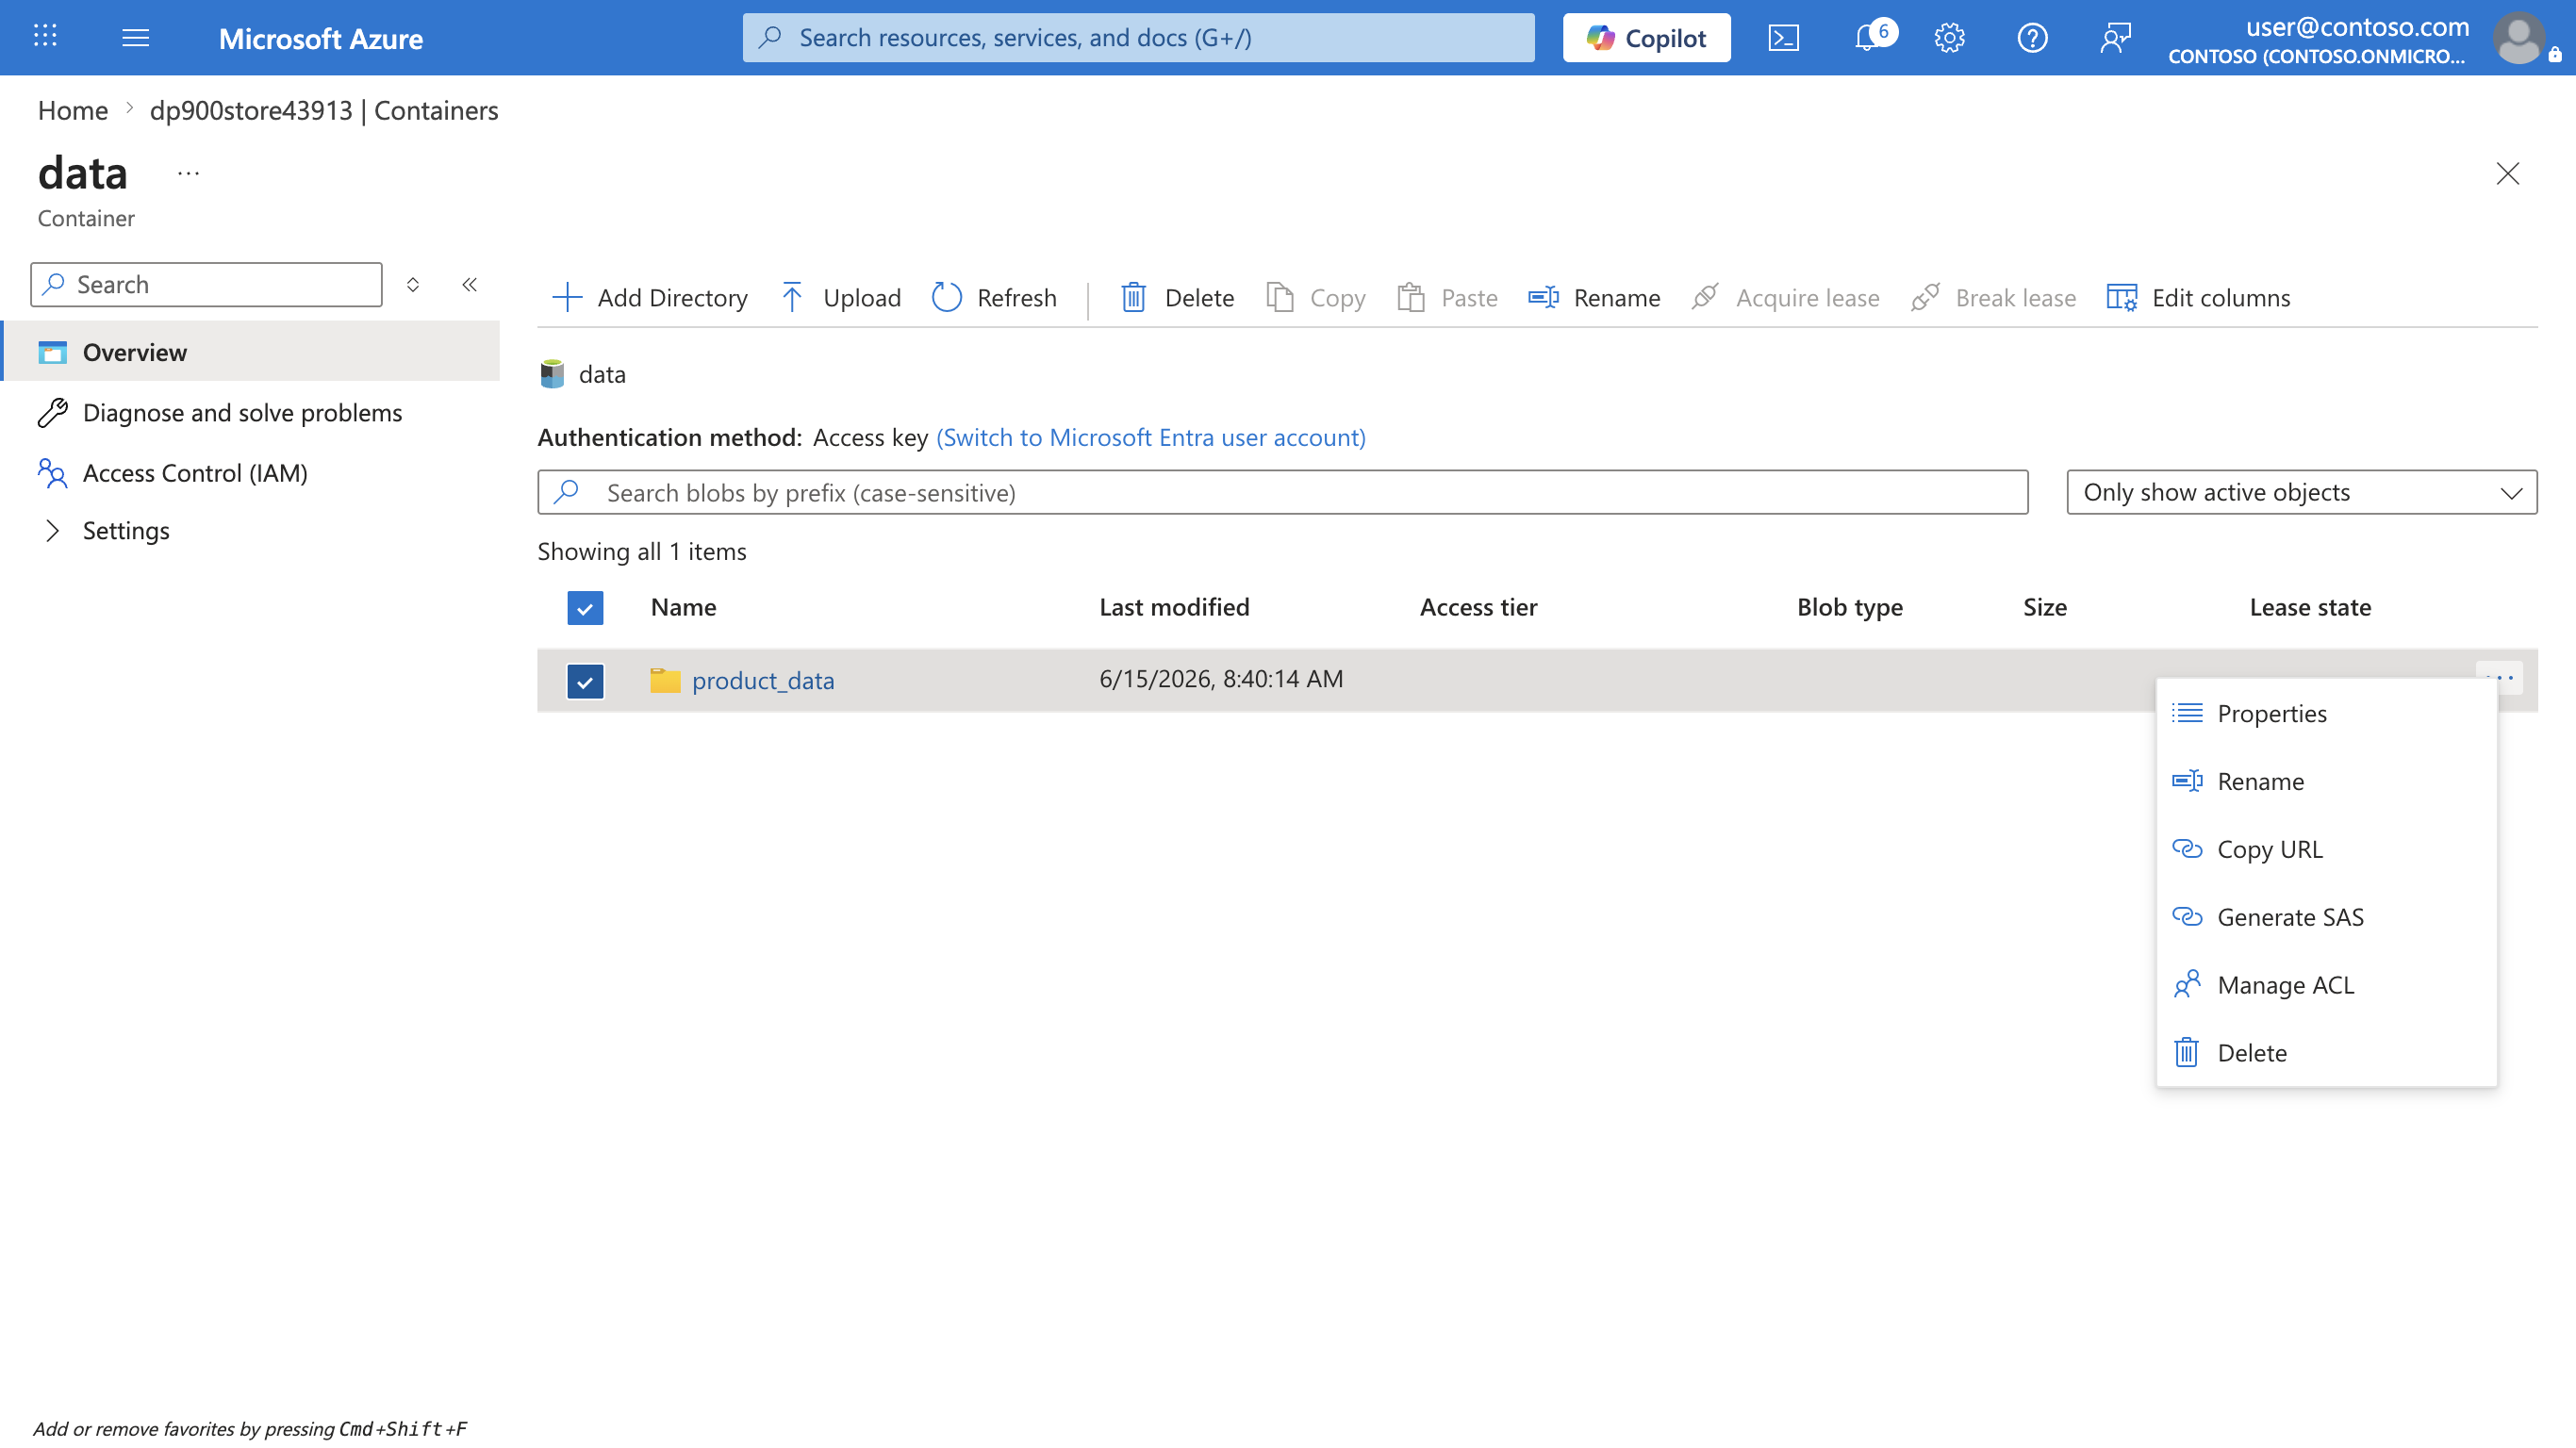The height and width of the screenshot is (1448, 2576).
Task: Click Add Directory in the toolbar
Action: [x=649, y=297]
